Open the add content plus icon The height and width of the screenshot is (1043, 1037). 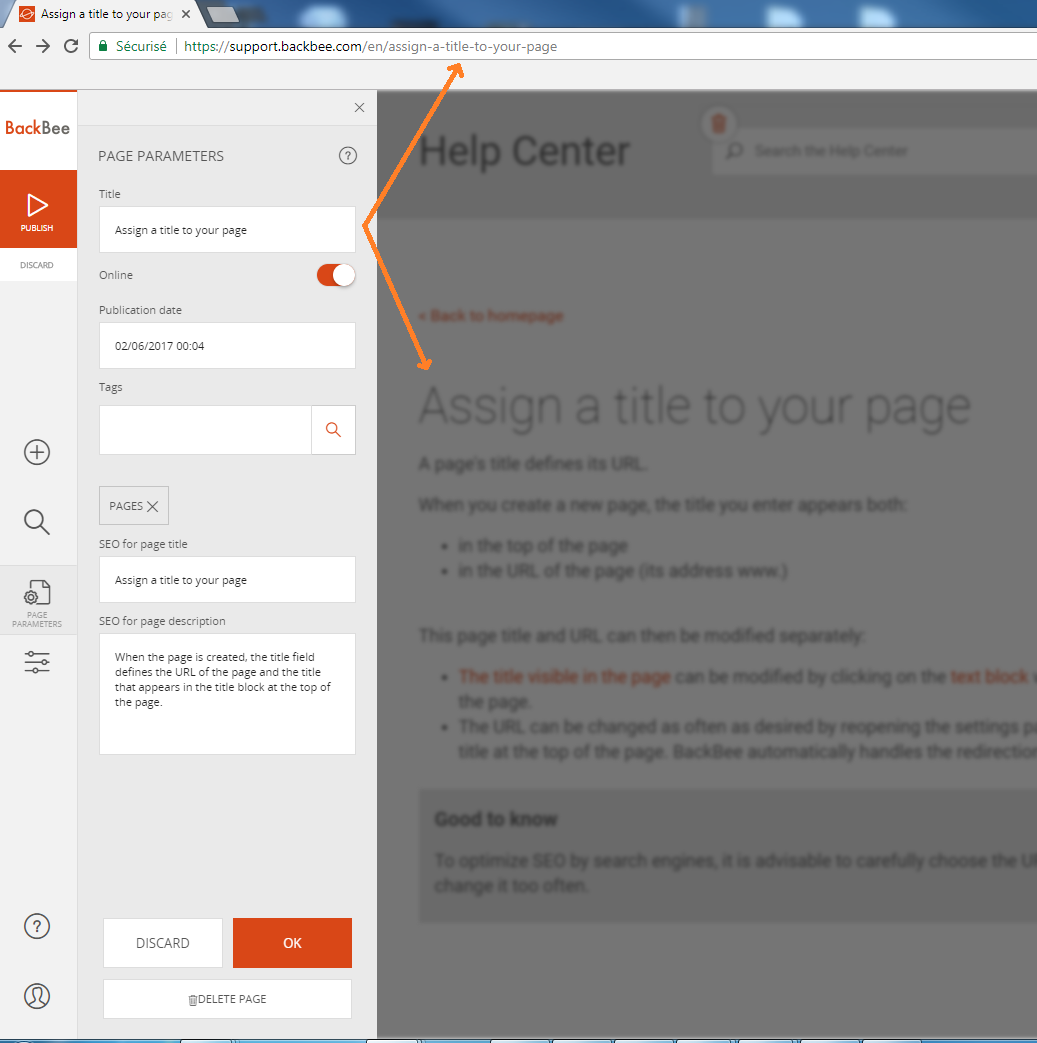[37, 452]
